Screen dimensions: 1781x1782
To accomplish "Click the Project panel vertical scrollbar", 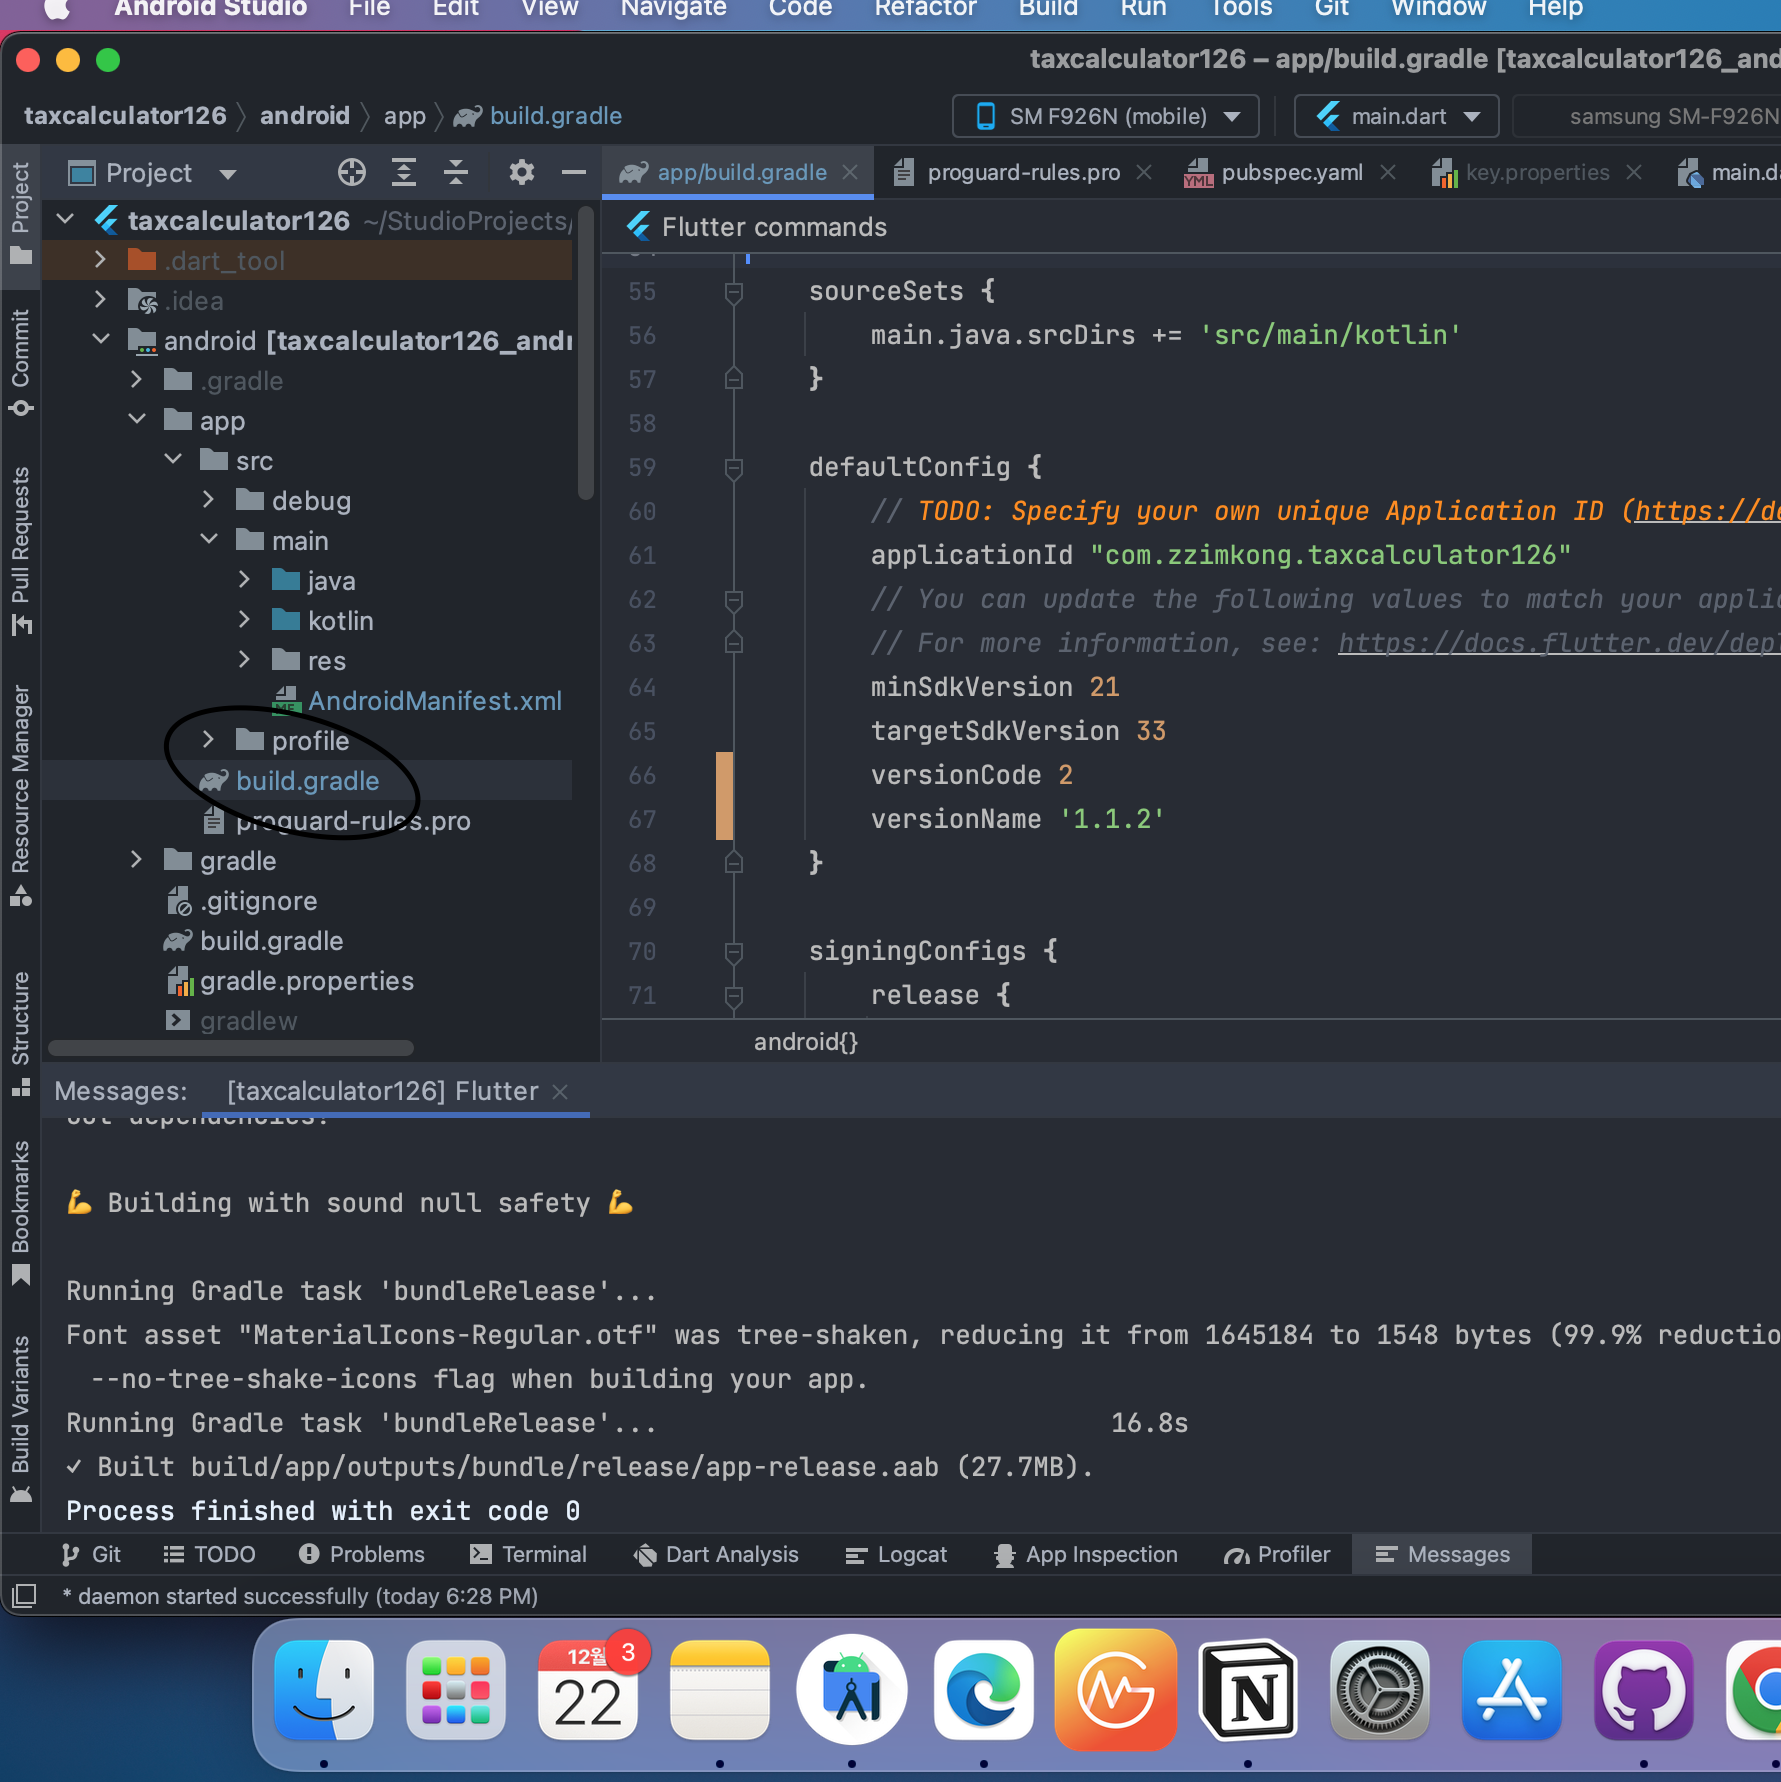I will pyautogui.click(x=586, y=351).
